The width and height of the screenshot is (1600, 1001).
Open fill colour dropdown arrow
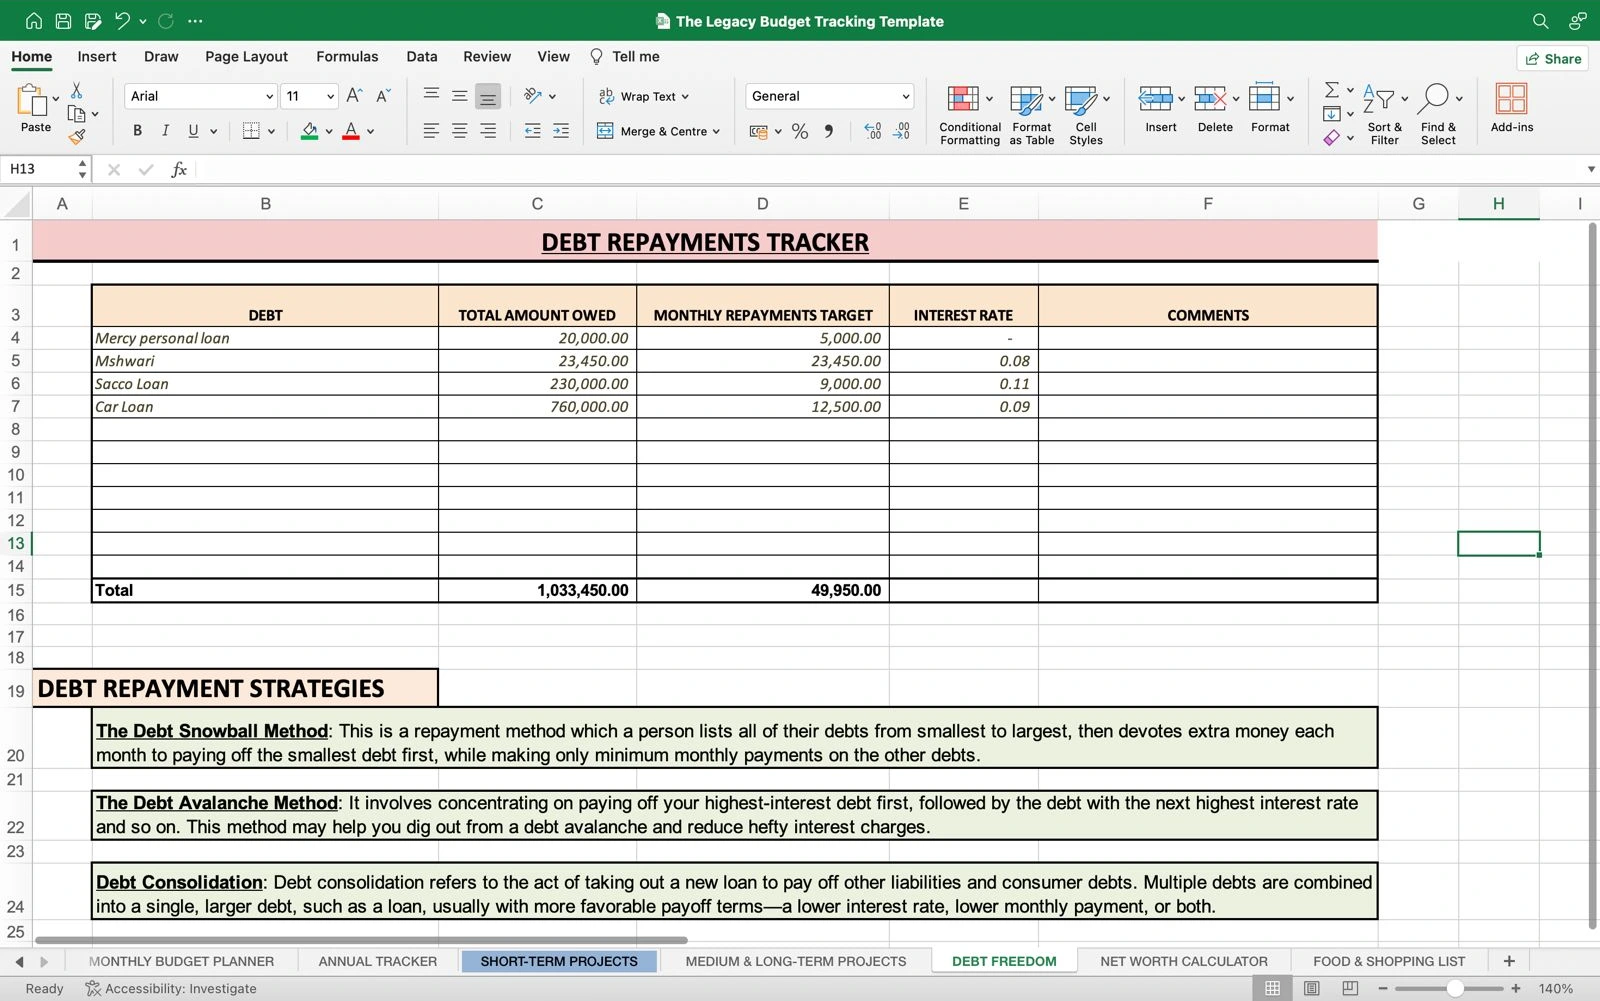[x=328, y=132]
